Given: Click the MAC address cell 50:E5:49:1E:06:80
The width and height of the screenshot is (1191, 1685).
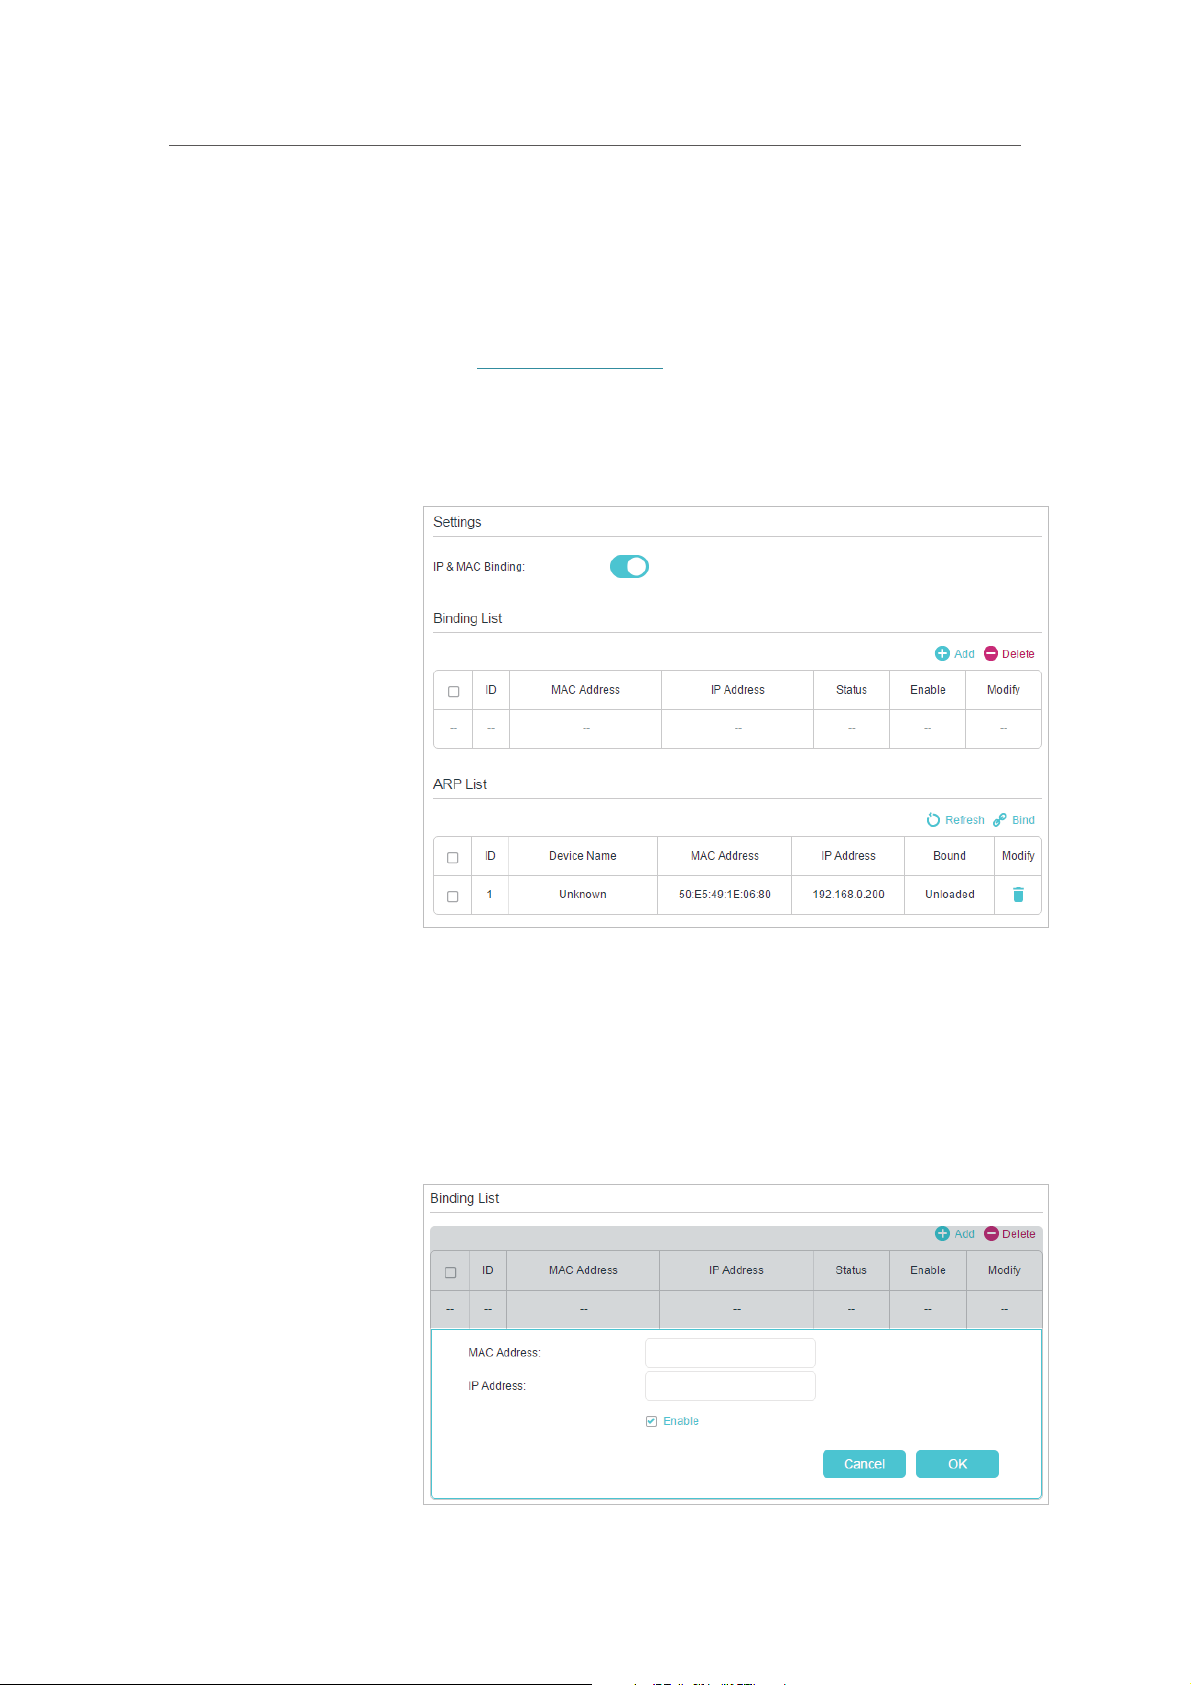Looking at the screenshot, I should pos(725,895).
